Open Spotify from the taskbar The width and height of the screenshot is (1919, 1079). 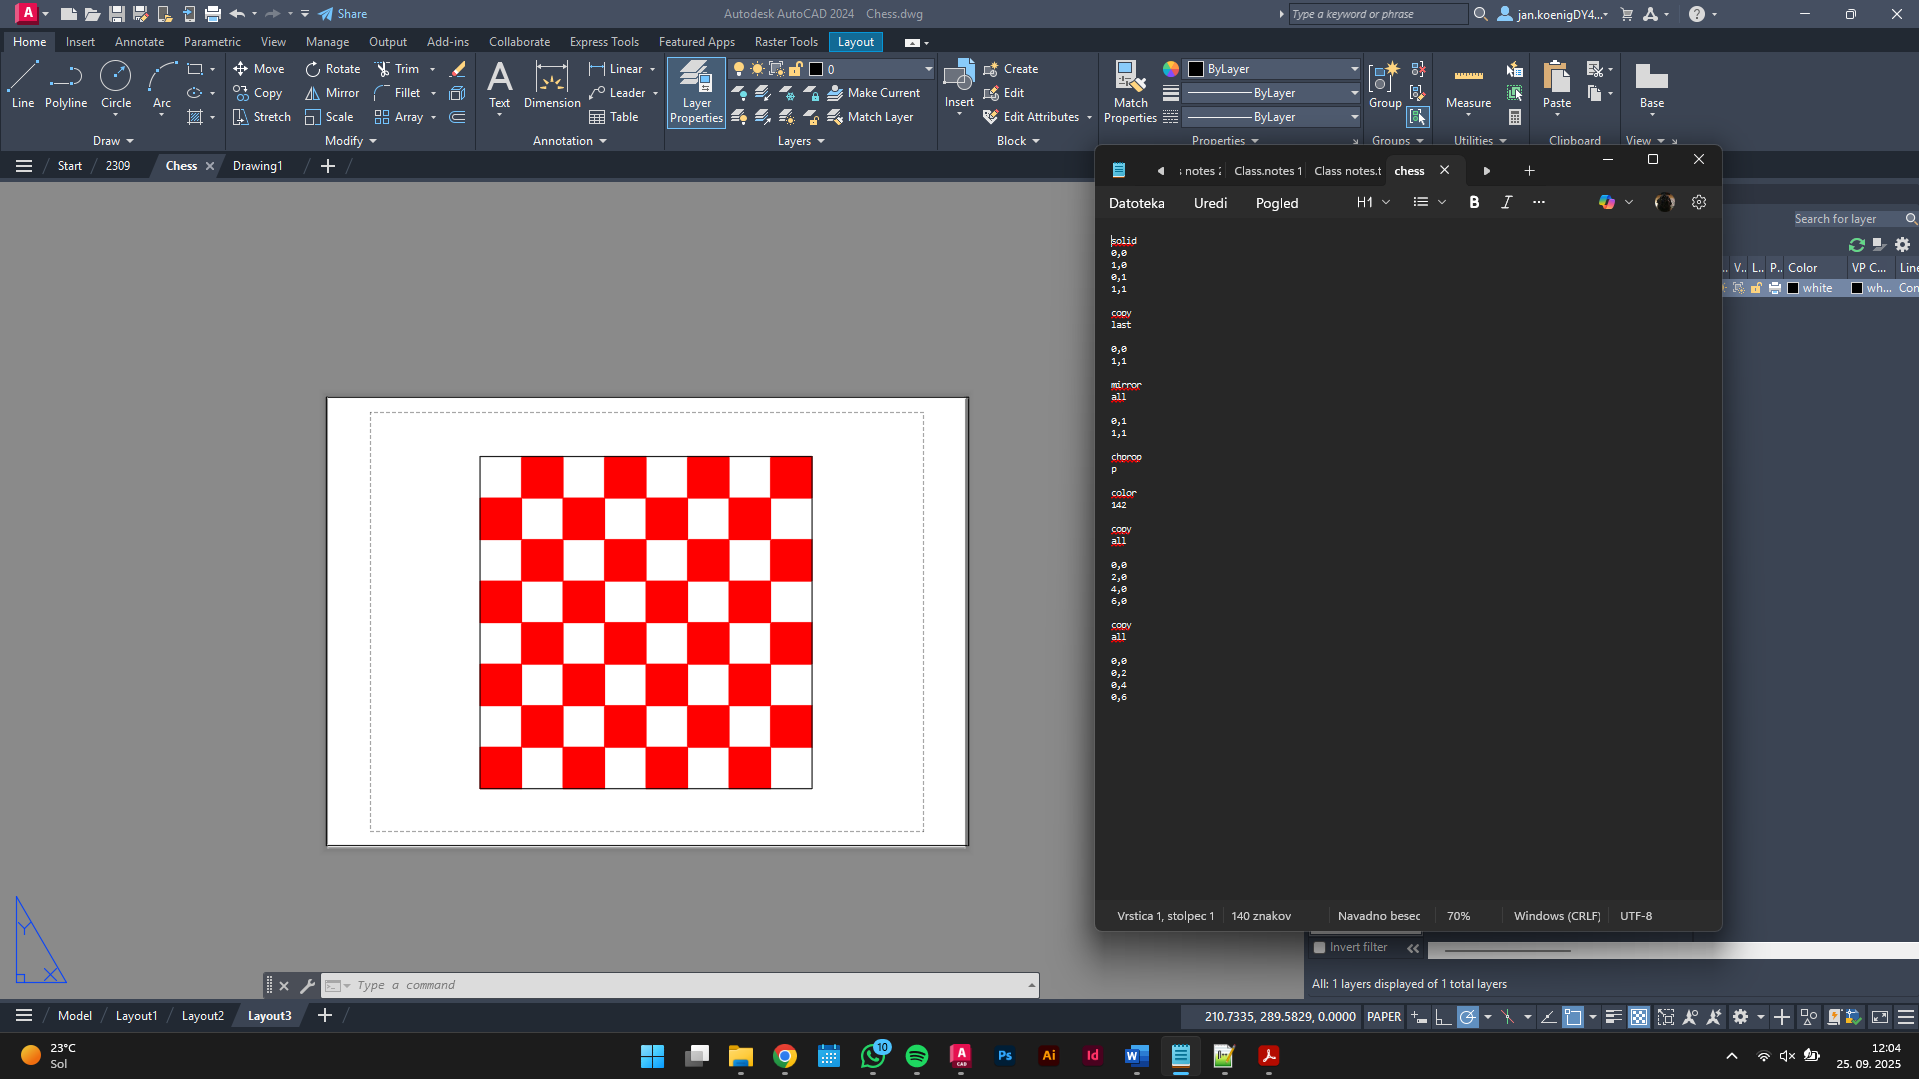click(916, 1056)
